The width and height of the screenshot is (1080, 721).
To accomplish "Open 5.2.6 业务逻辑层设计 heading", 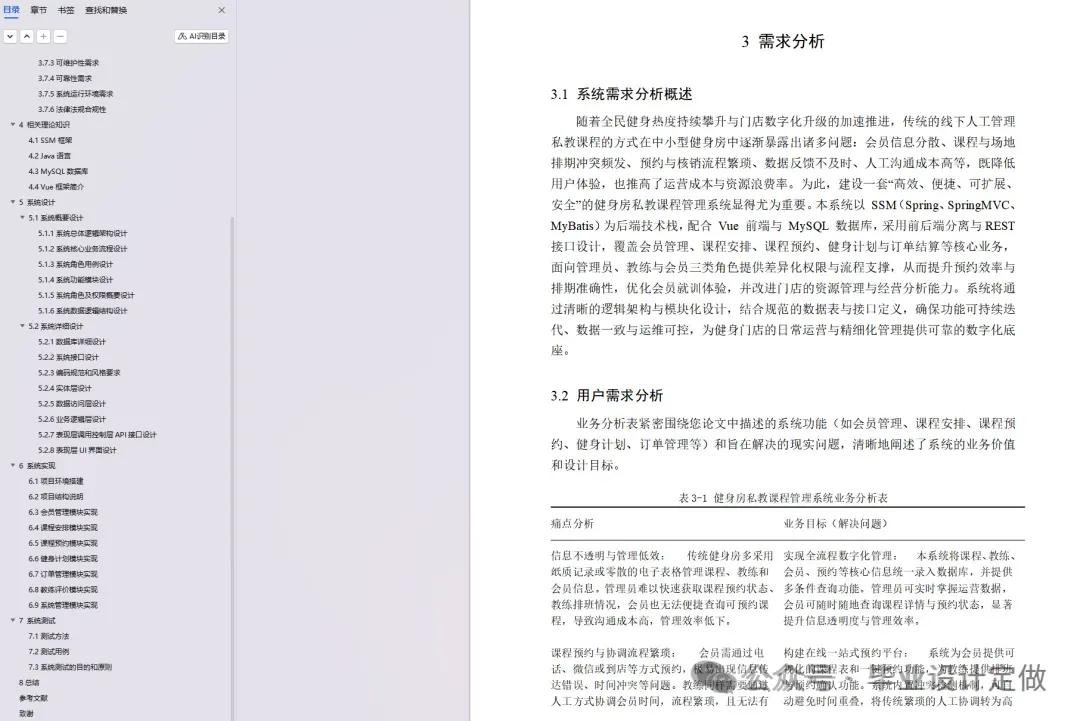I will [72, 419].
